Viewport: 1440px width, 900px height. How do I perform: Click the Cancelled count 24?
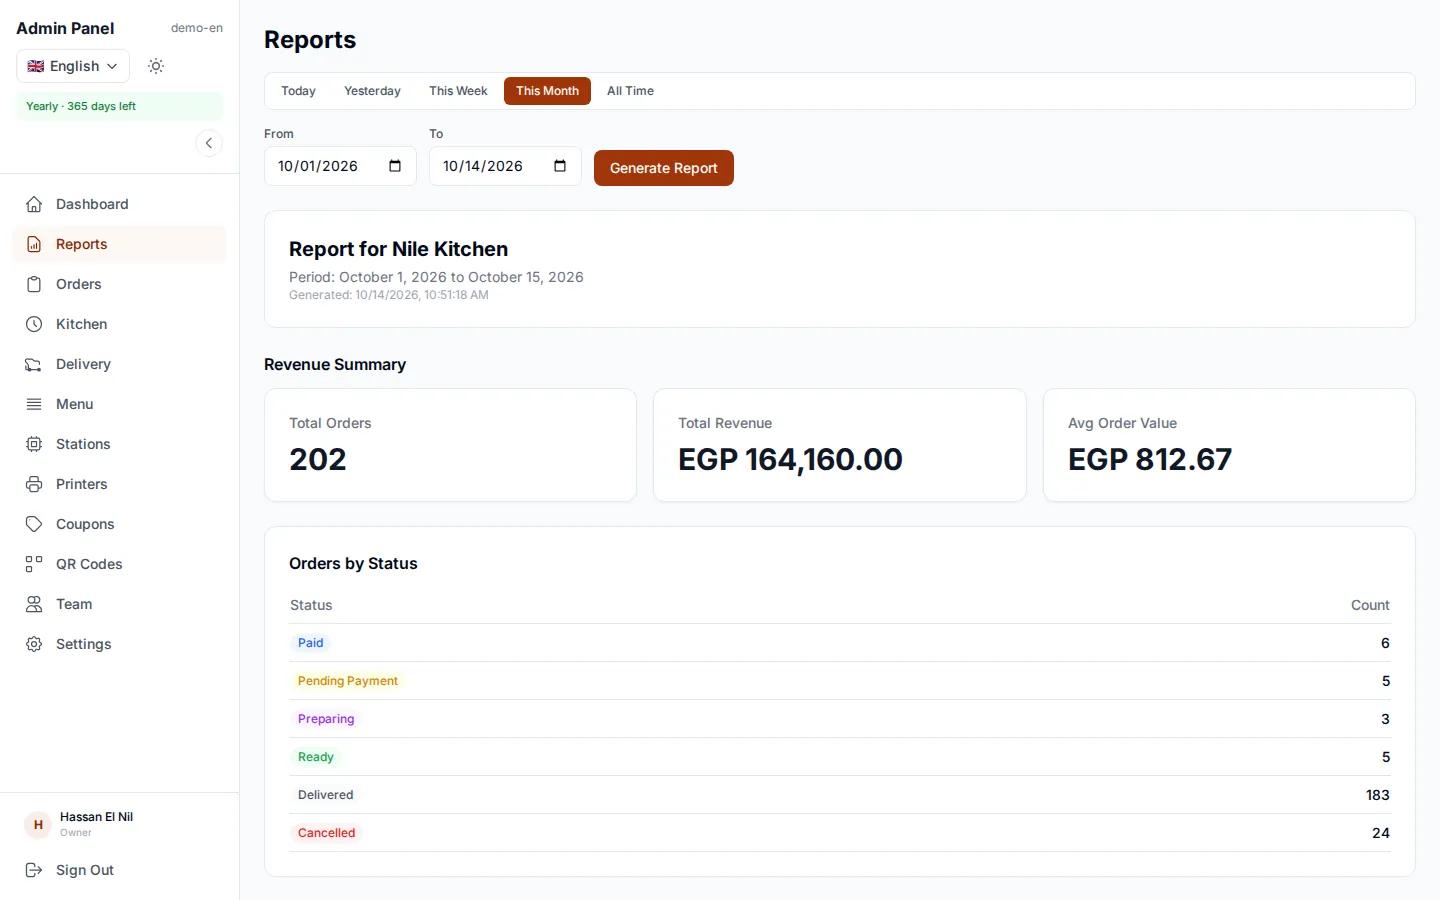[x=1380, y=833]
